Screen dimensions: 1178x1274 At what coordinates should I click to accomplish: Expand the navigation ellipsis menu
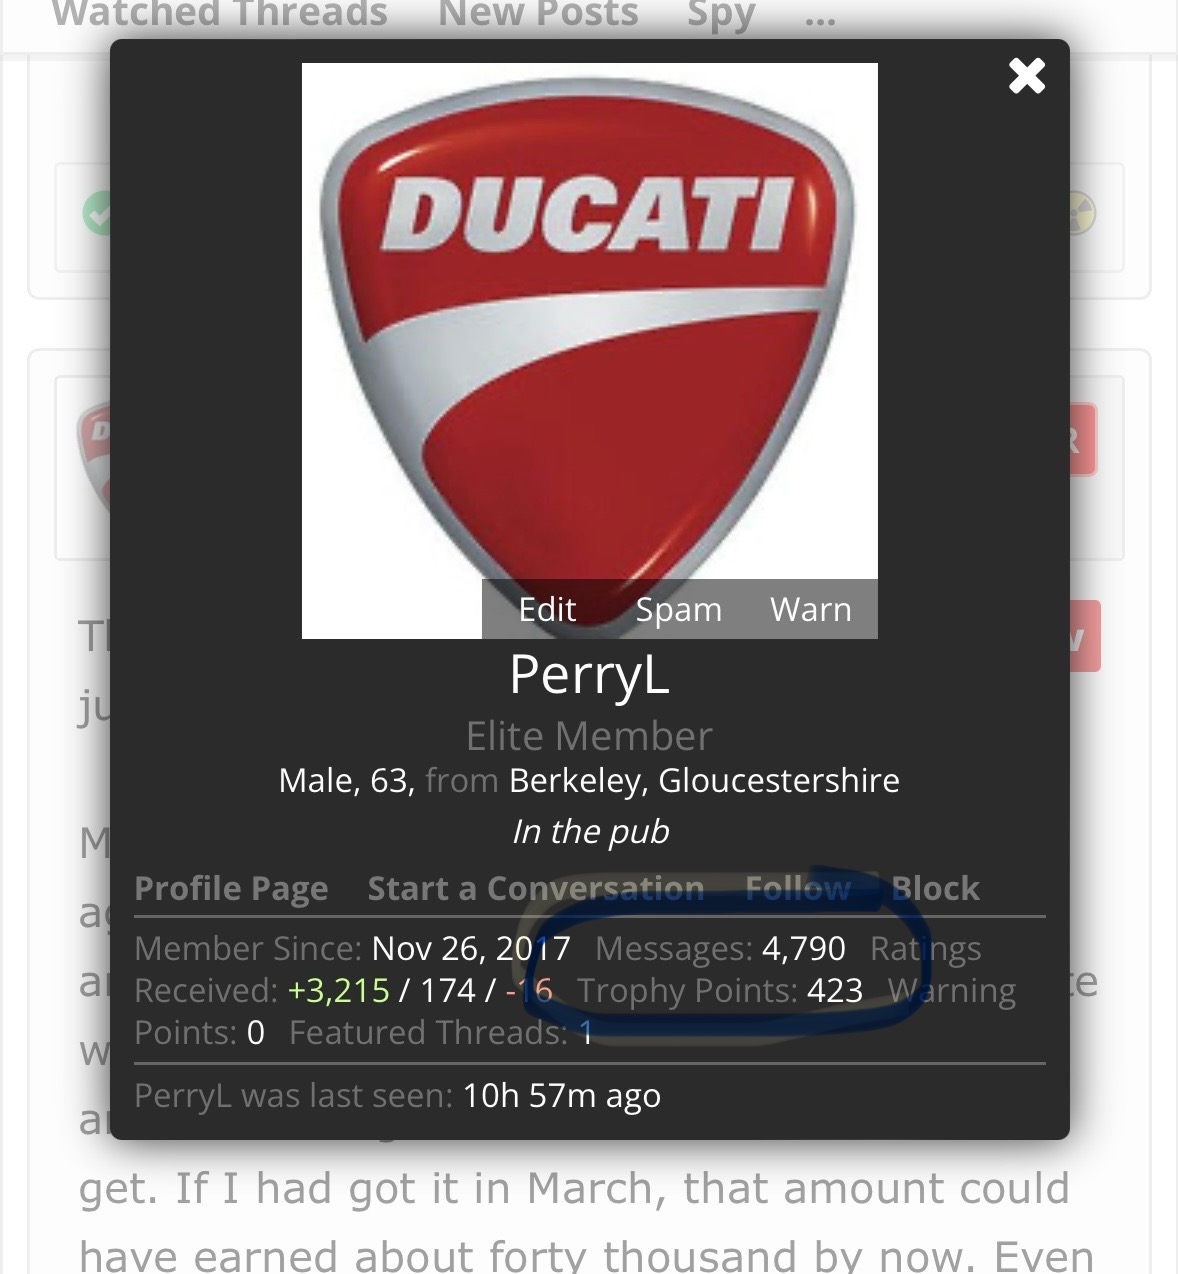pos(820,18)
